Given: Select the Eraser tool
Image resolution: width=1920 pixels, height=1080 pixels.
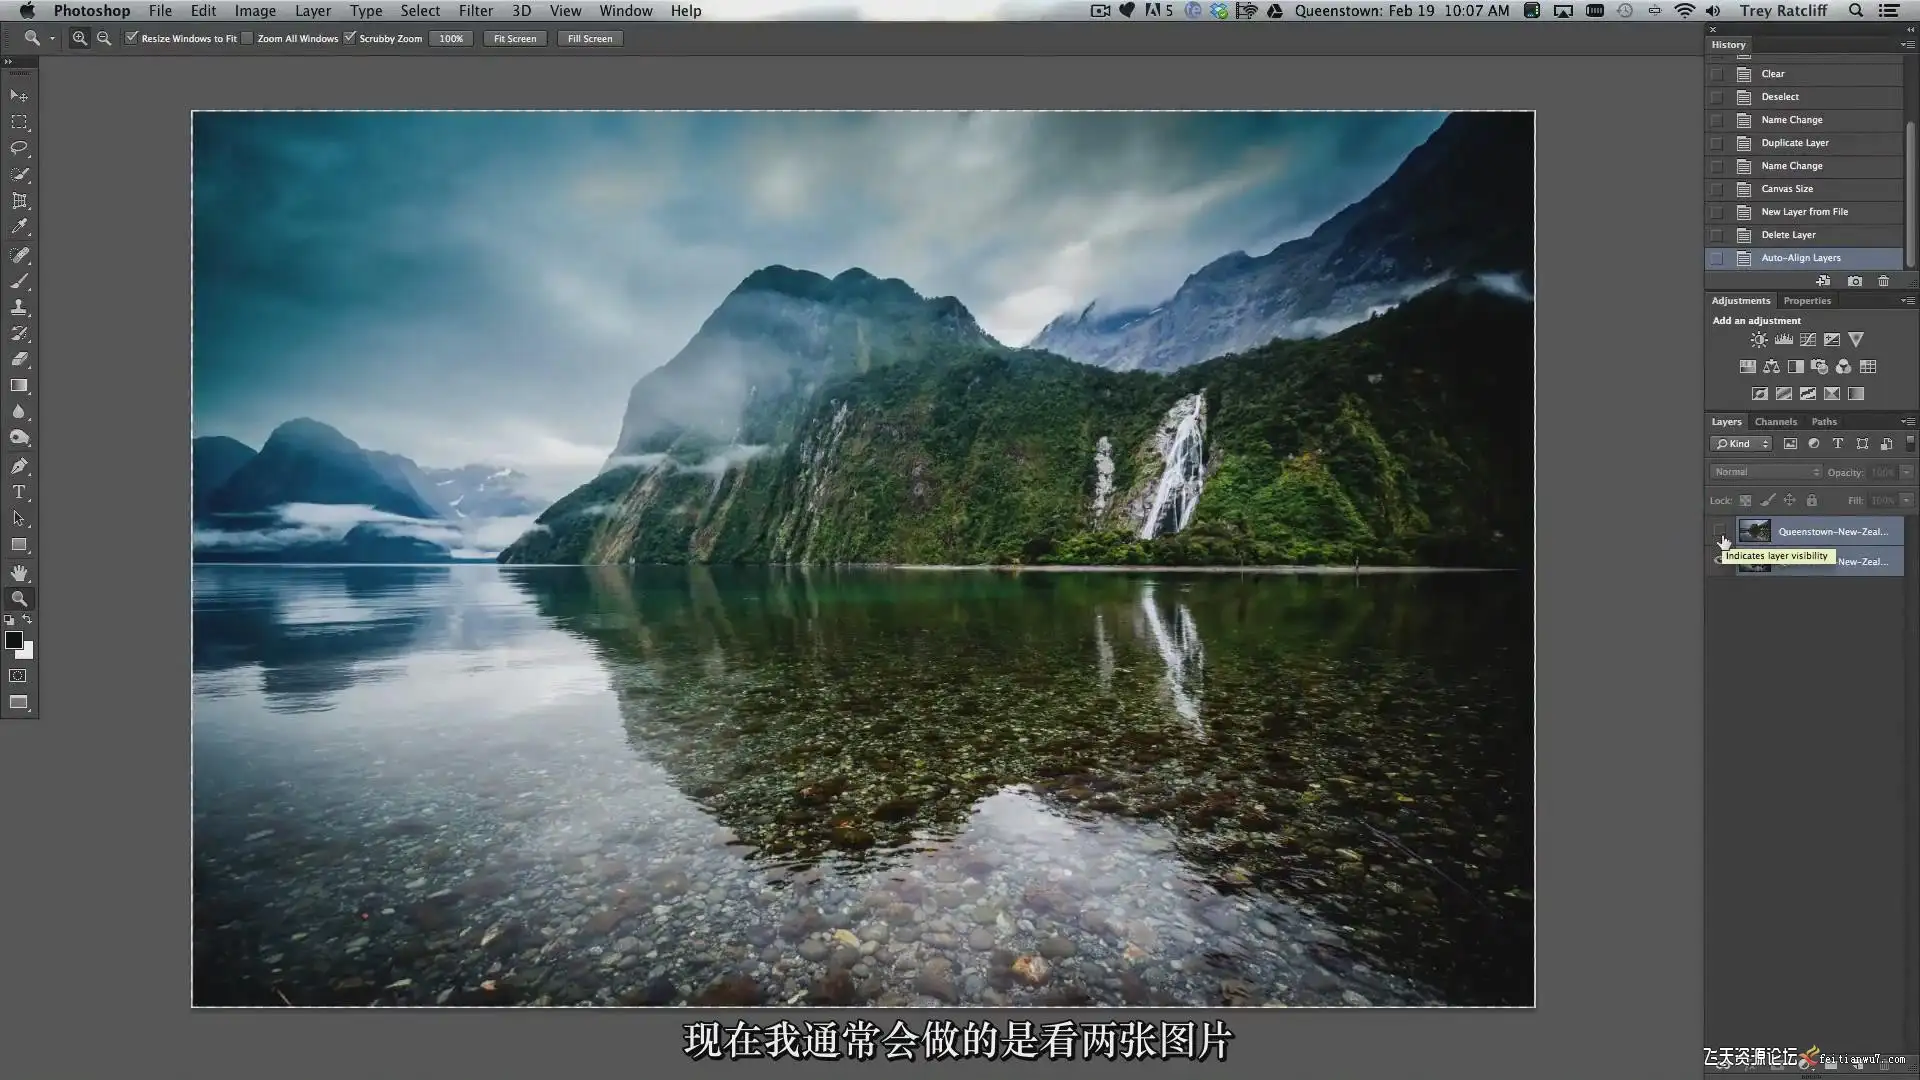Looking at the screenshot, I should coord(19,359).
